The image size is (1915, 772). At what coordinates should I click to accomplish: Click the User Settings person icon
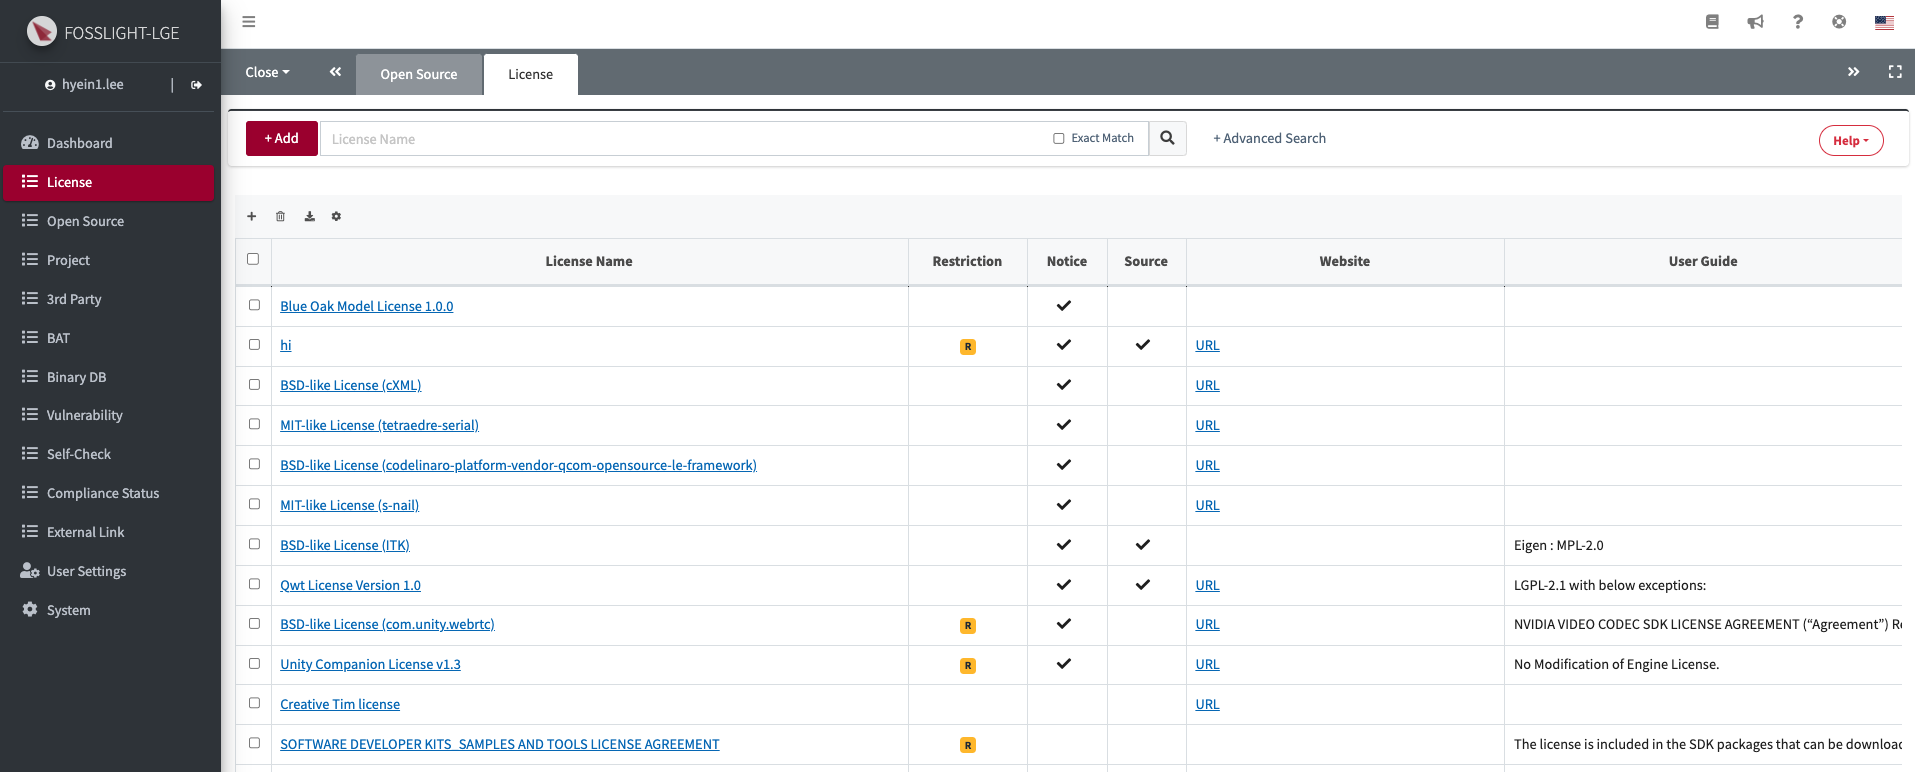pyautogui.click(x=30, y=571)
